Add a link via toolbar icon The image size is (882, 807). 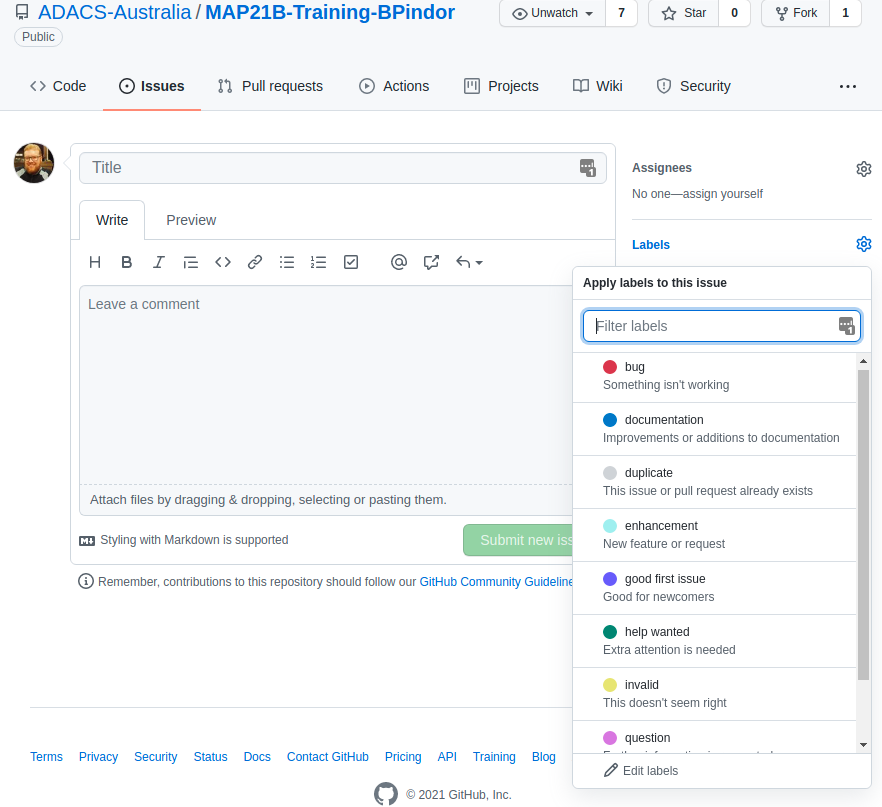coord(255,262)
